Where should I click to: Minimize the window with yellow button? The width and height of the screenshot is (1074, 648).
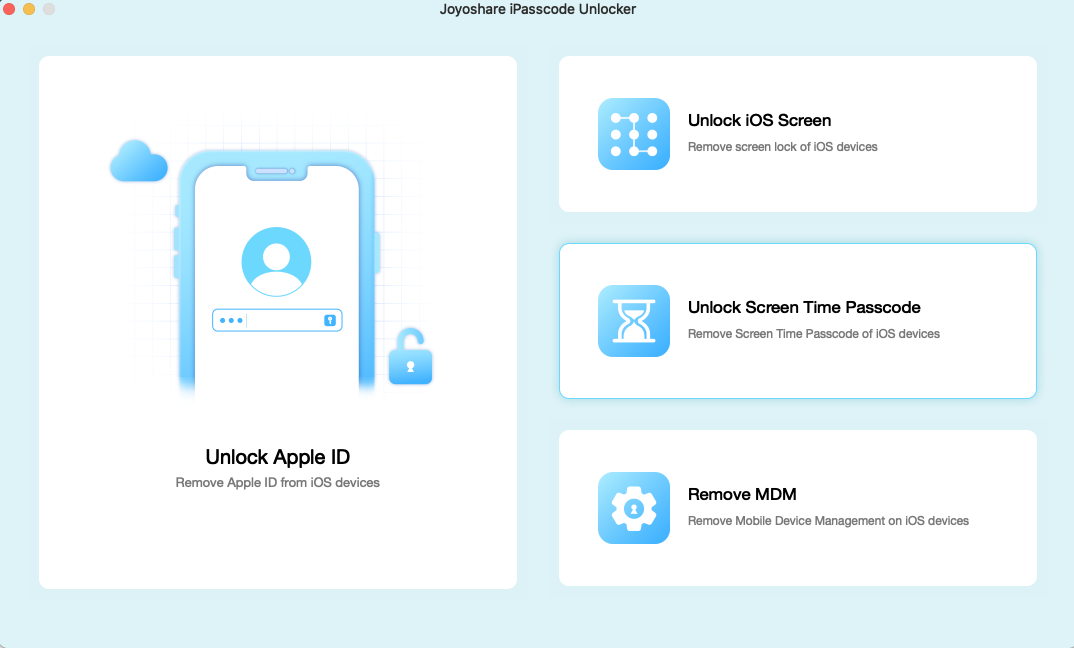[29, 9]
